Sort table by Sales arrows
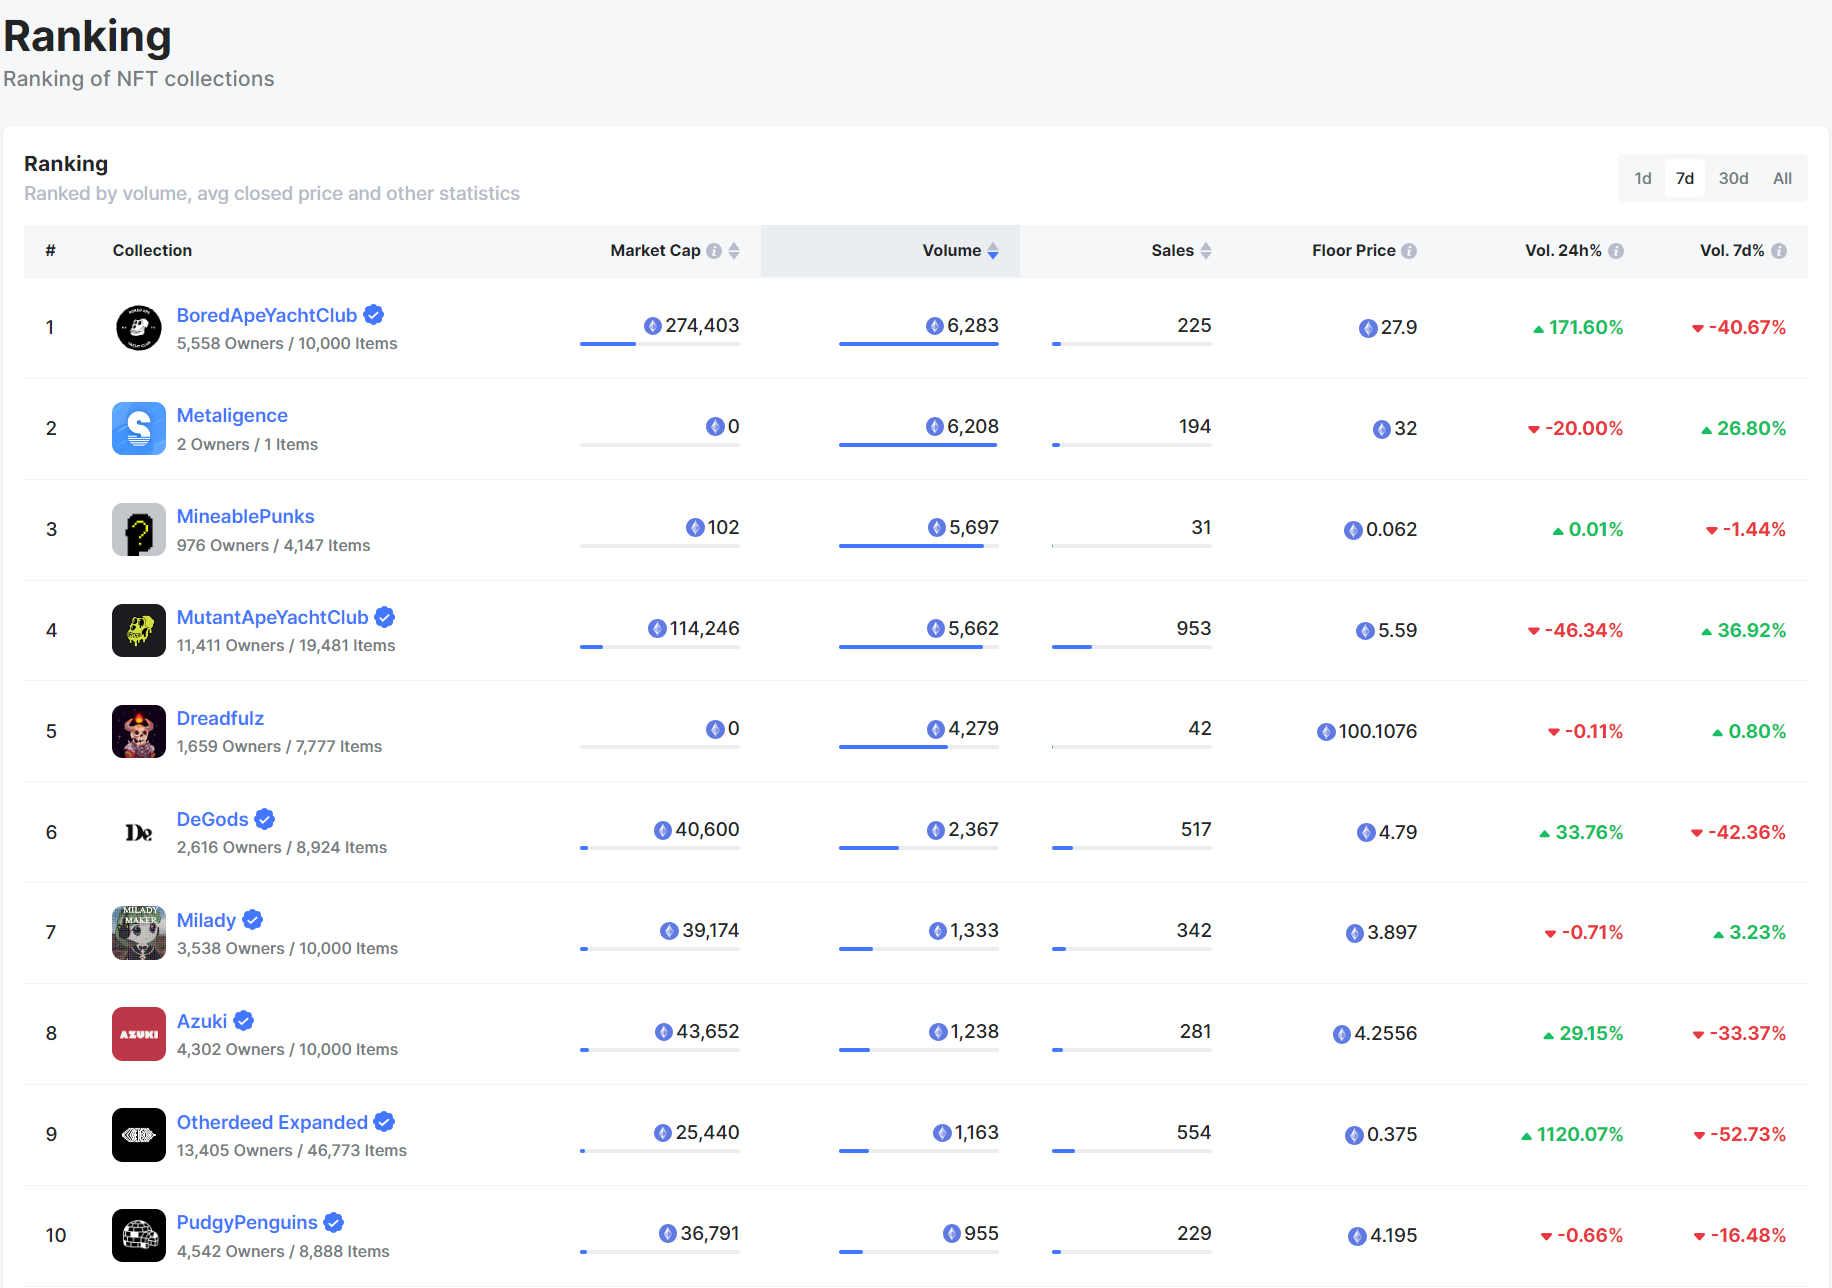 1206,251
